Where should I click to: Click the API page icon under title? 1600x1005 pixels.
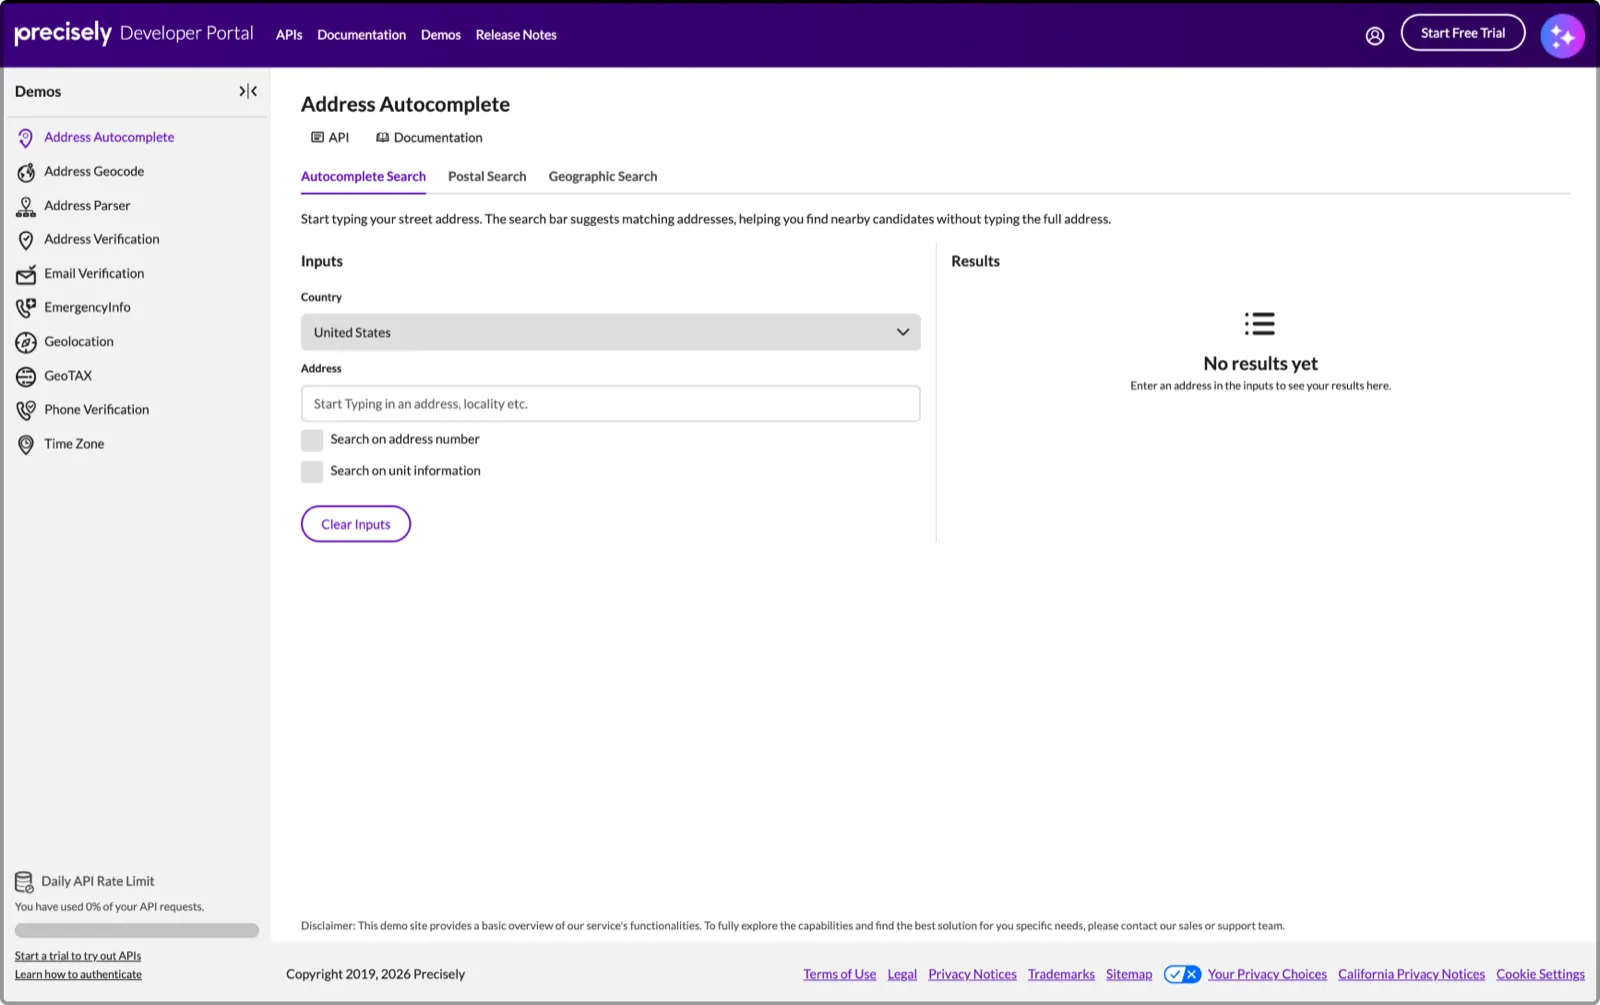(317, 137)
